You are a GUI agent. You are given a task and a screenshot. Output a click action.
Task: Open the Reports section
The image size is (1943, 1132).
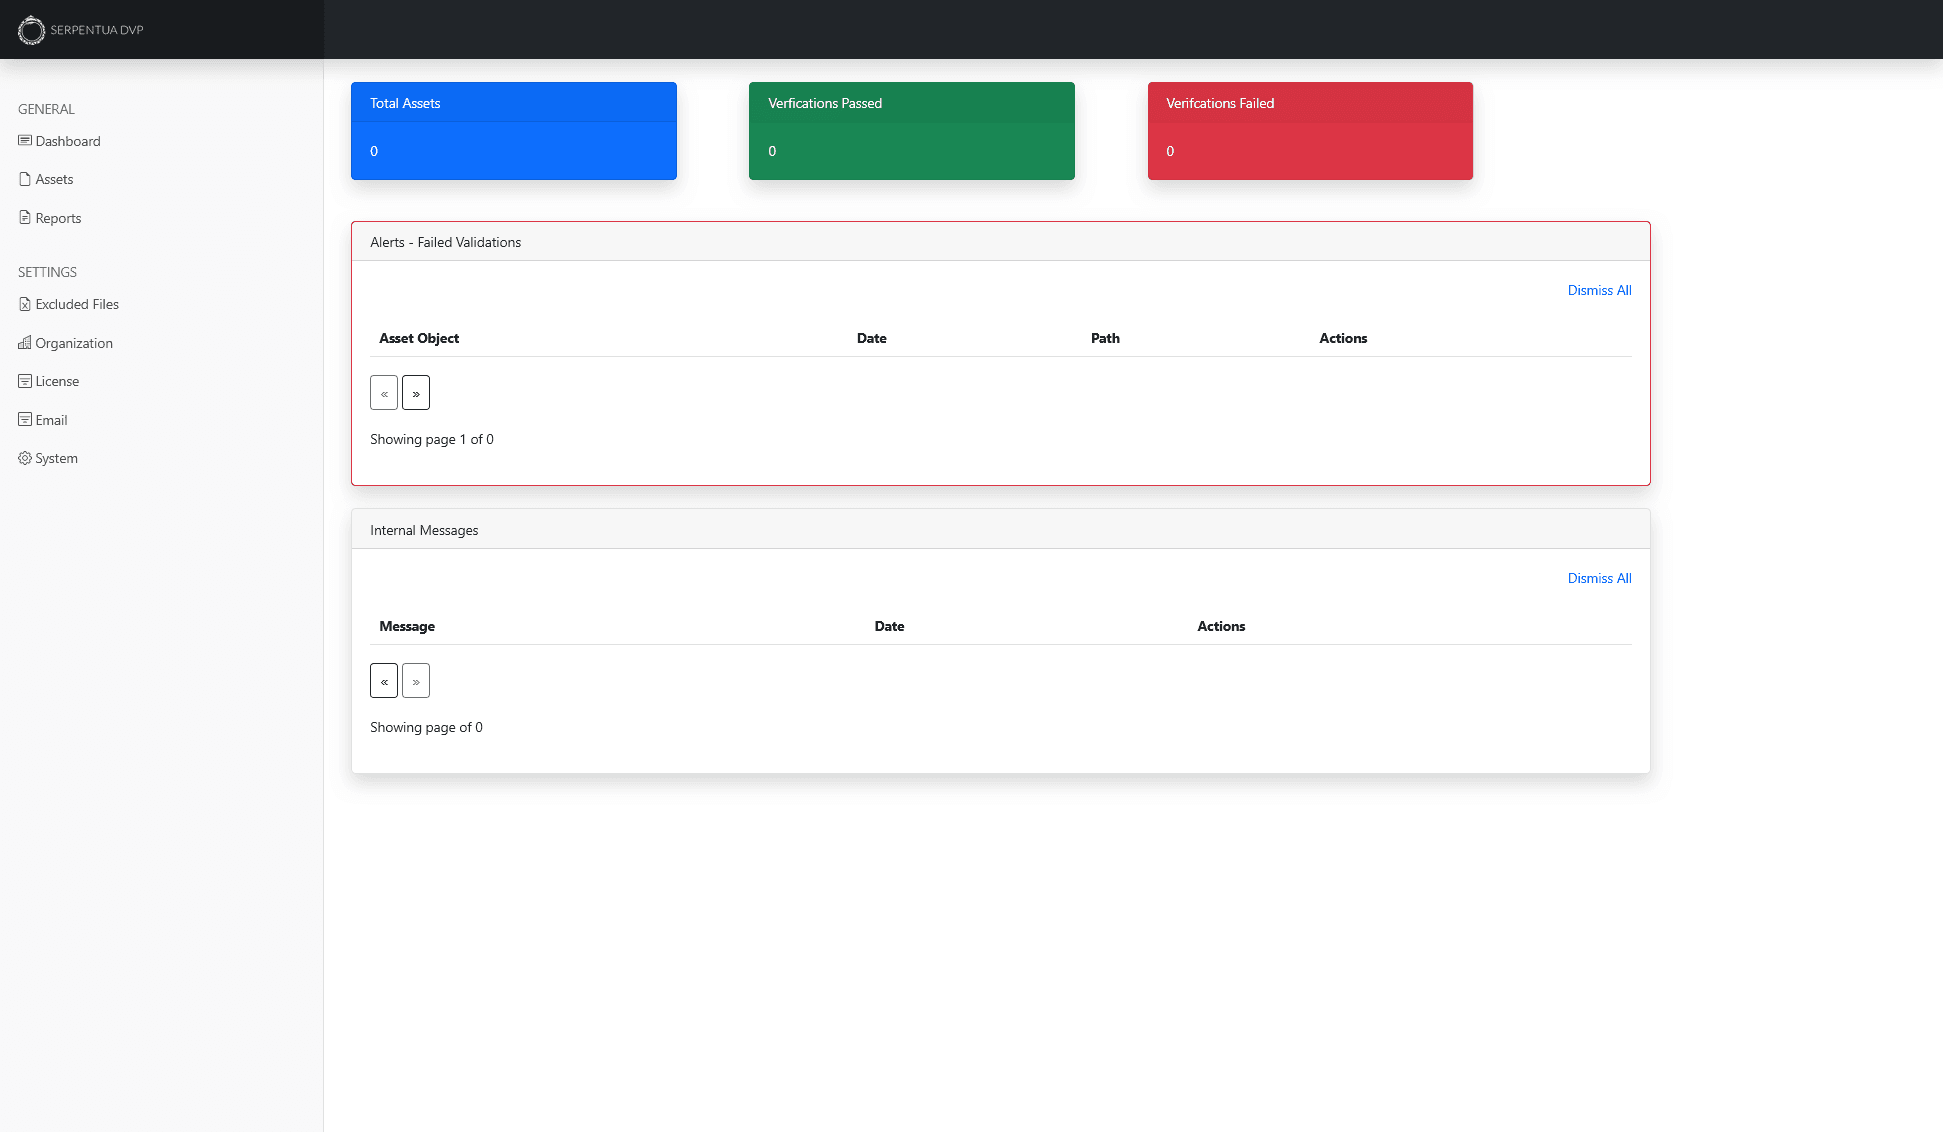point(57,218)
